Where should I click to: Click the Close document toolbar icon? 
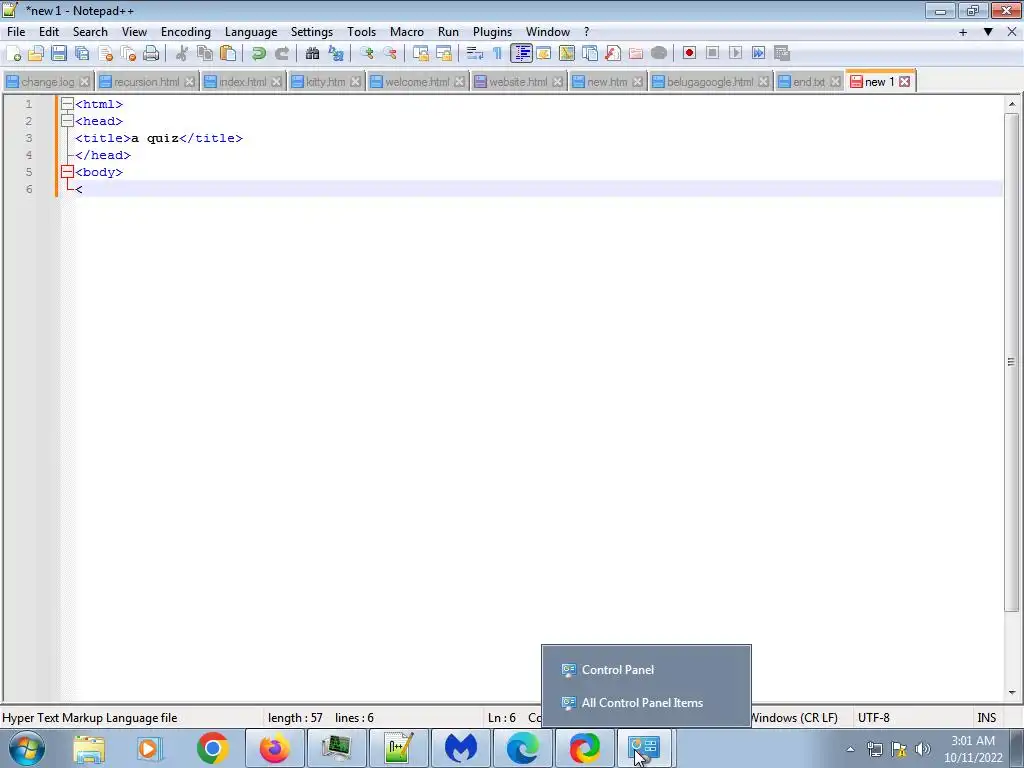pyautogui.click(x=105, y=54)
